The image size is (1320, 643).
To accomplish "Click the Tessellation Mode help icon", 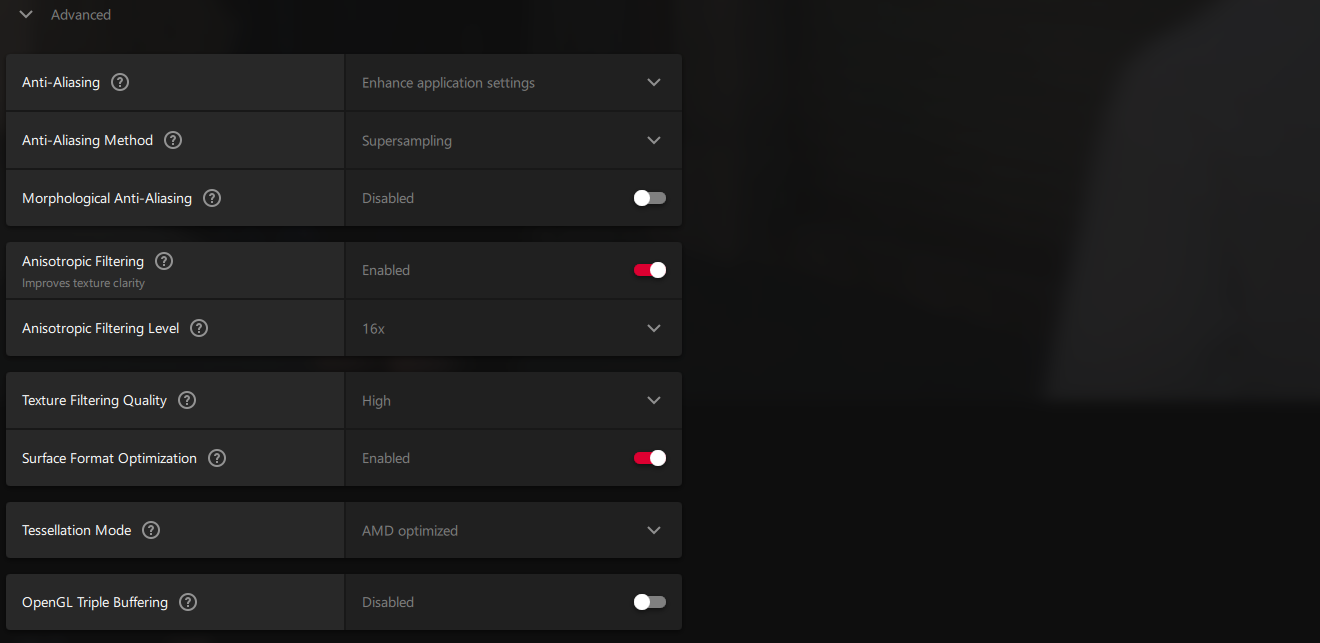I will 151,530.
